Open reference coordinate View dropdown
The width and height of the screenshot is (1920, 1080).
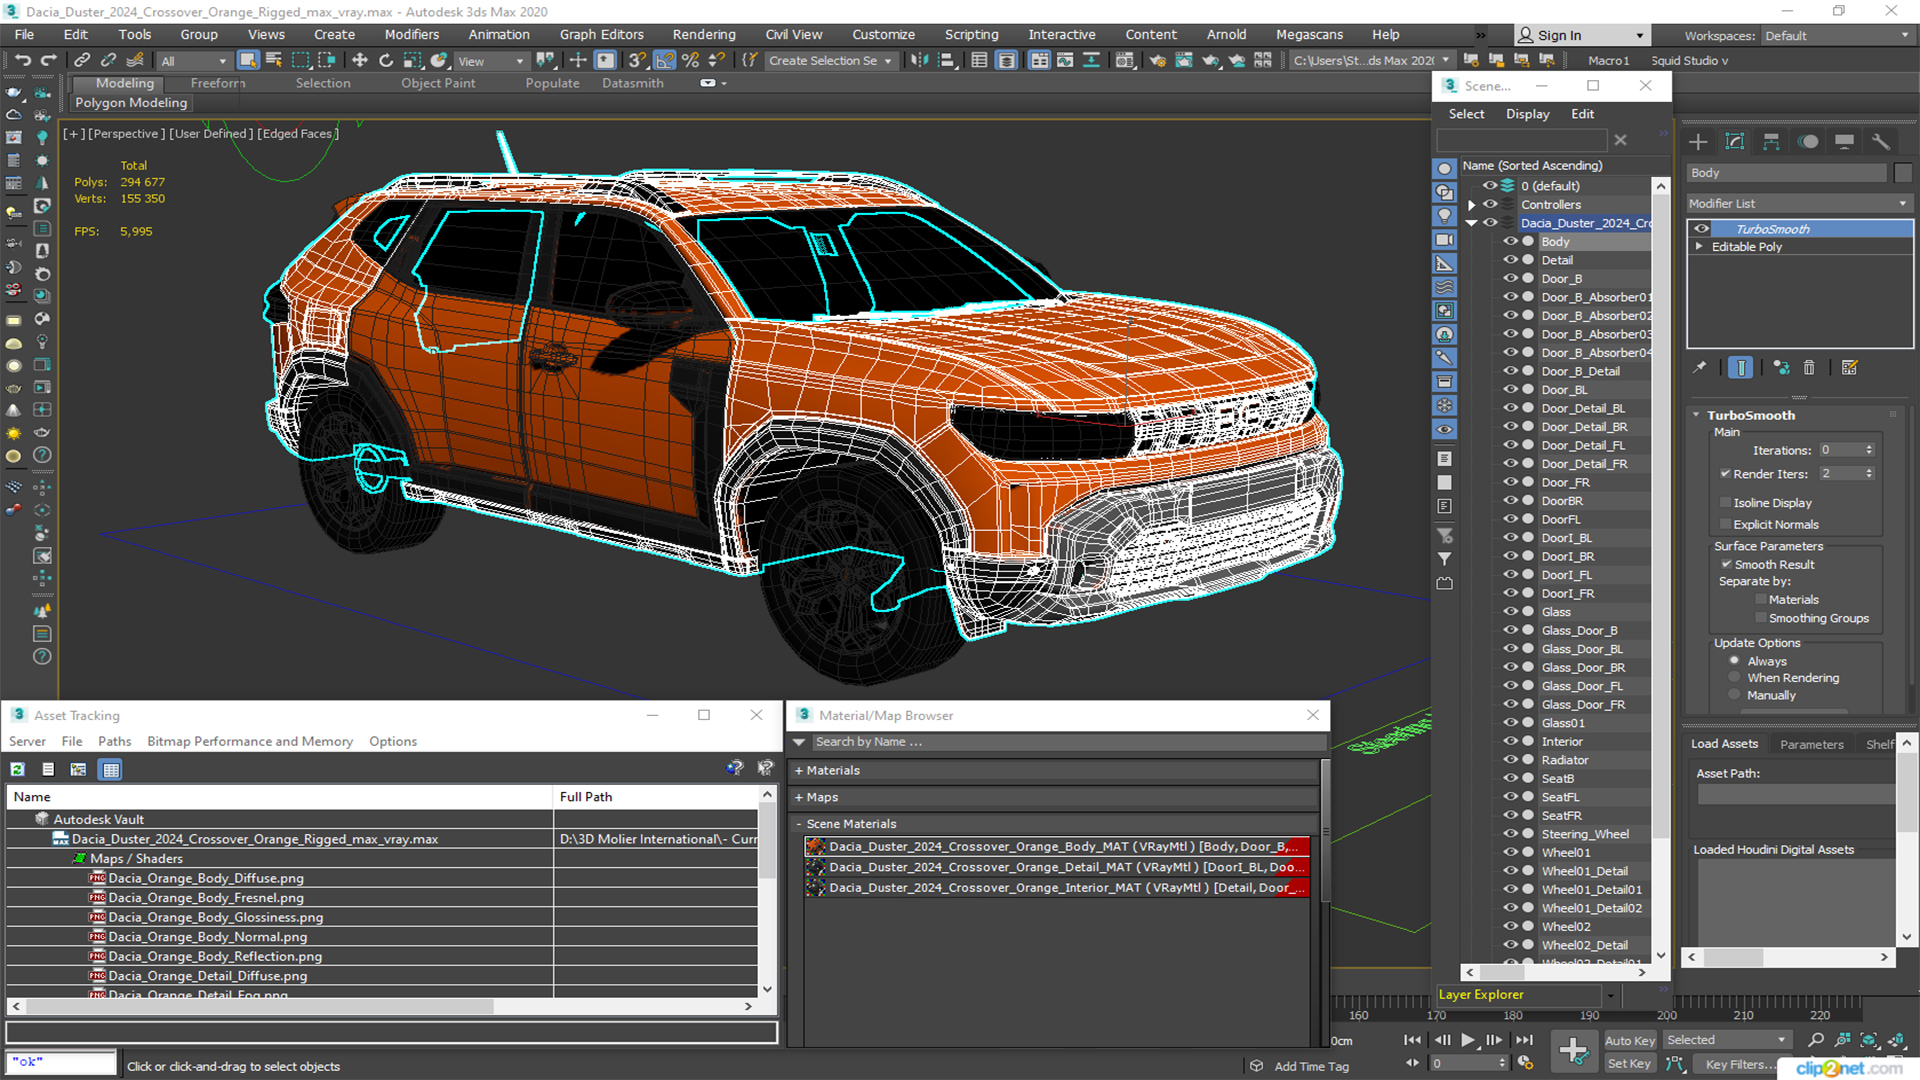tap(490, 61)
